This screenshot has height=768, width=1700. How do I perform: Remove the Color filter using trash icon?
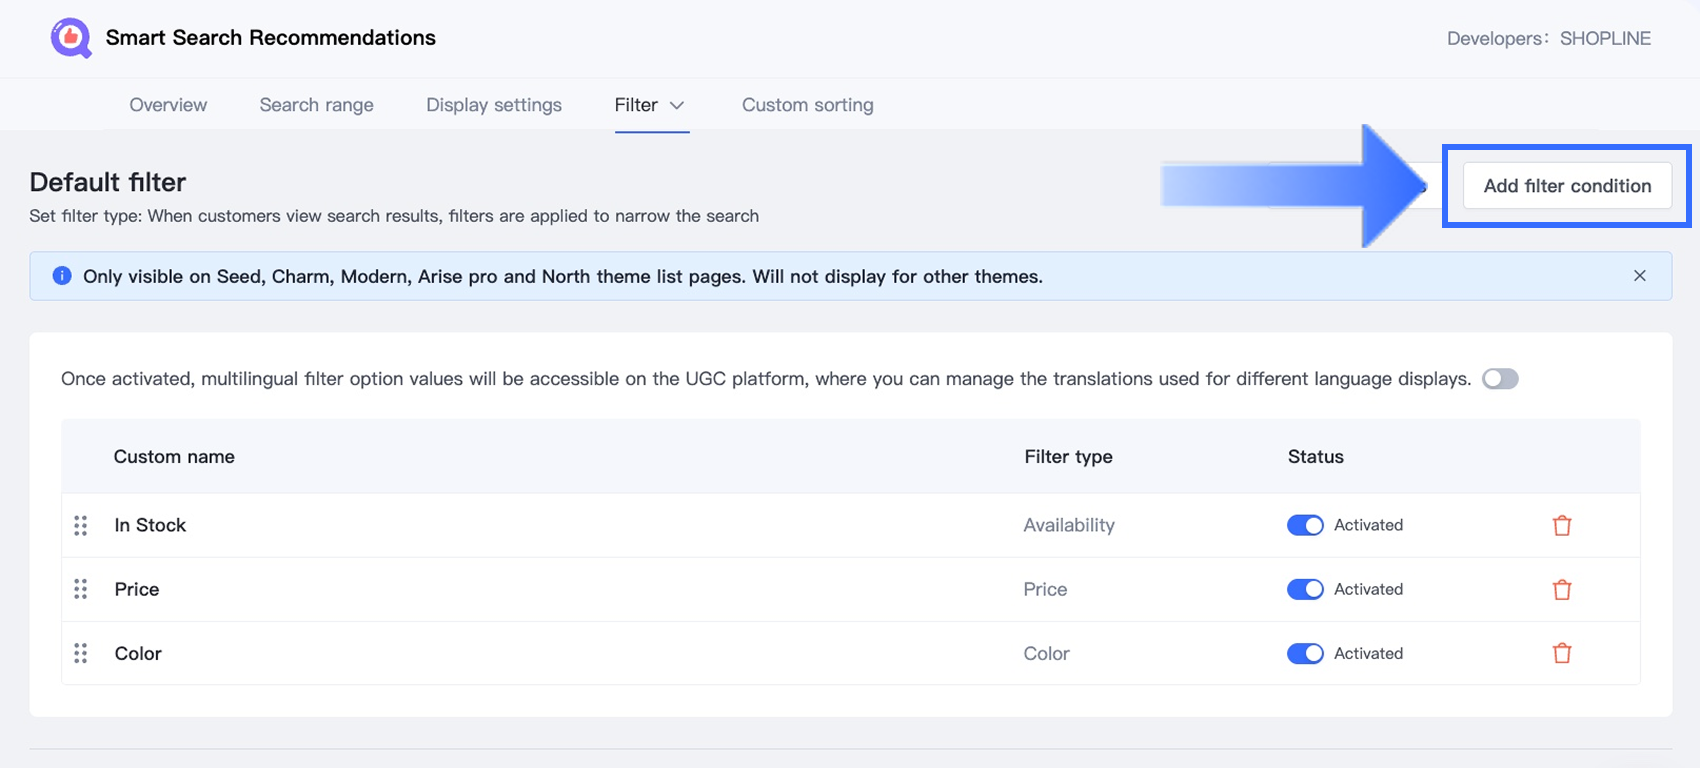[x=1561, y=654]
